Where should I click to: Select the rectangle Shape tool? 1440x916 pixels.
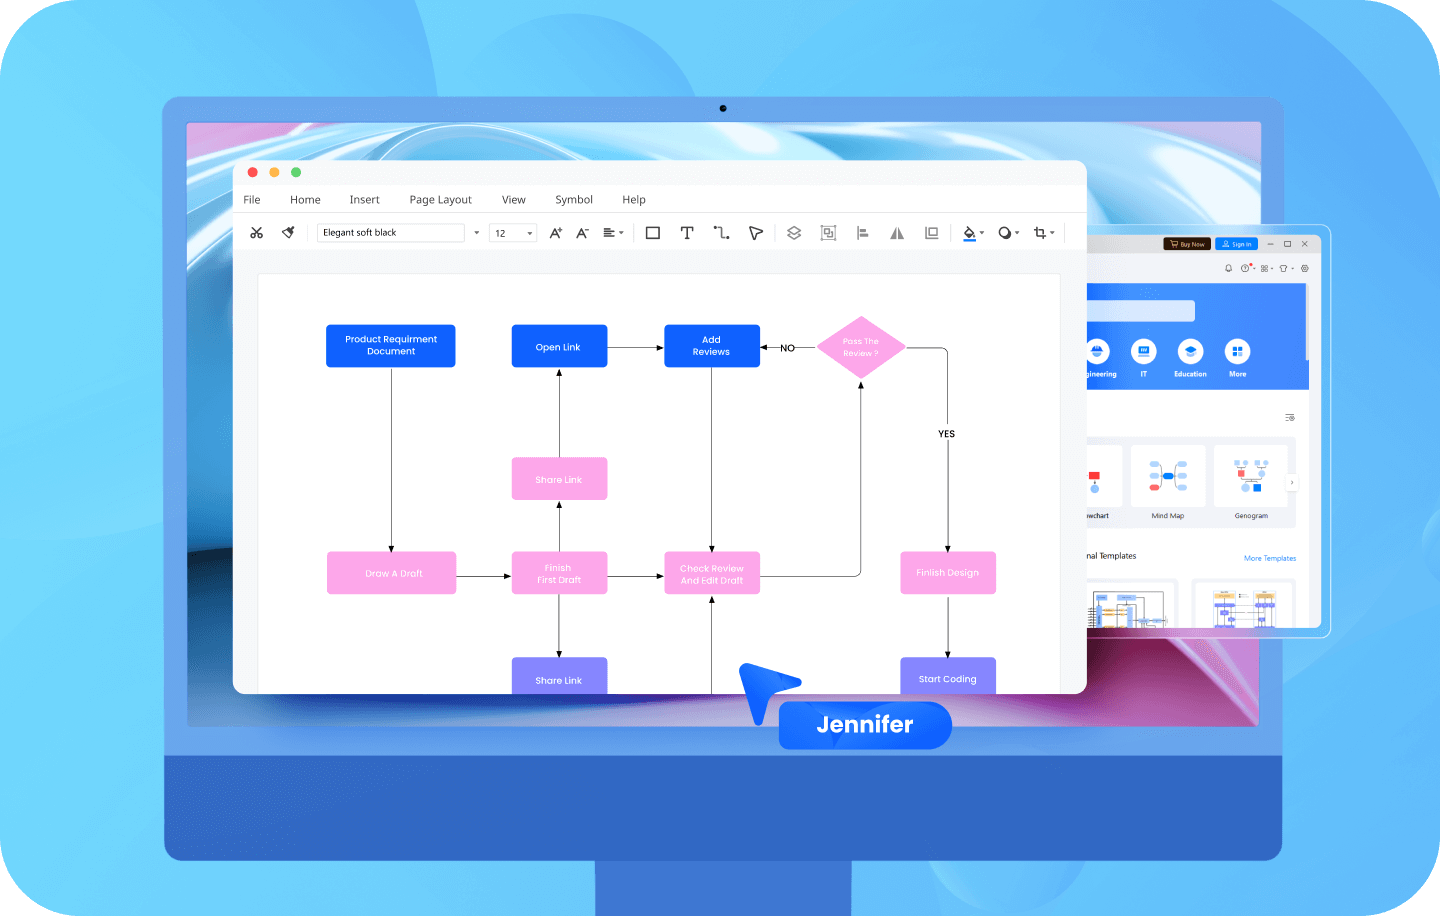point(653,233)
